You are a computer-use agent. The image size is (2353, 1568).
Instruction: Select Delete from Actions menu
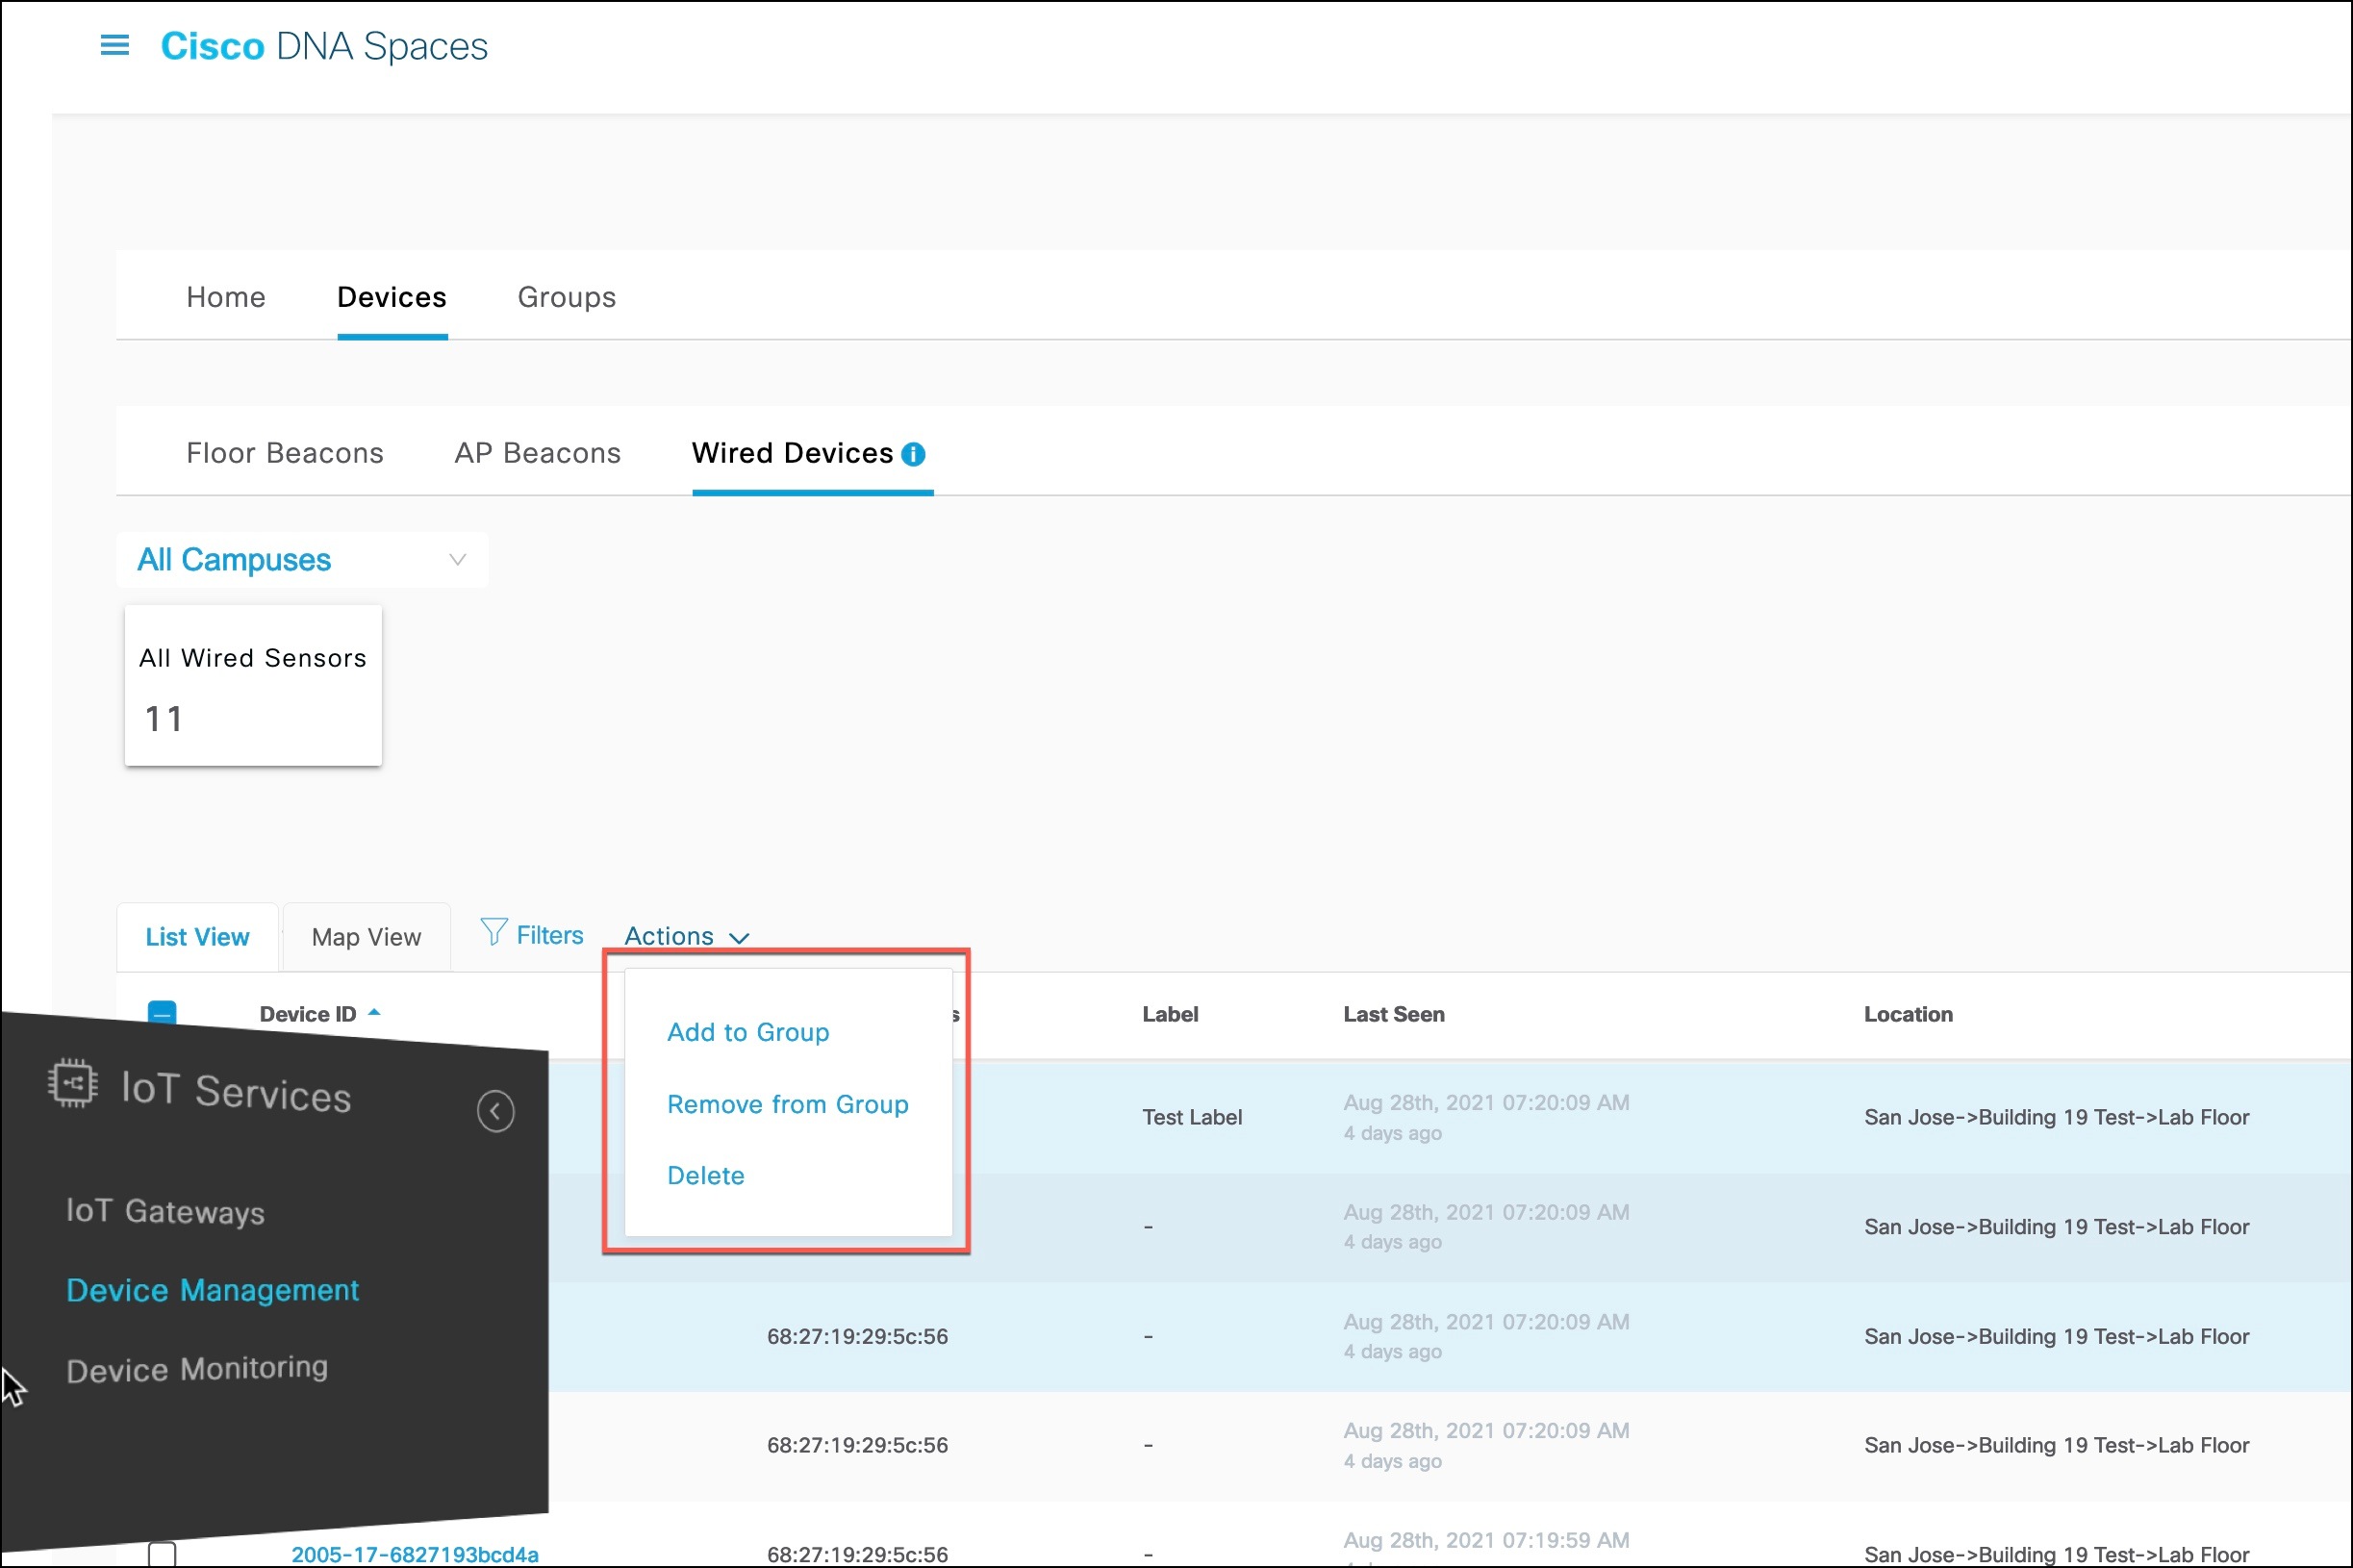[706, 1175]
